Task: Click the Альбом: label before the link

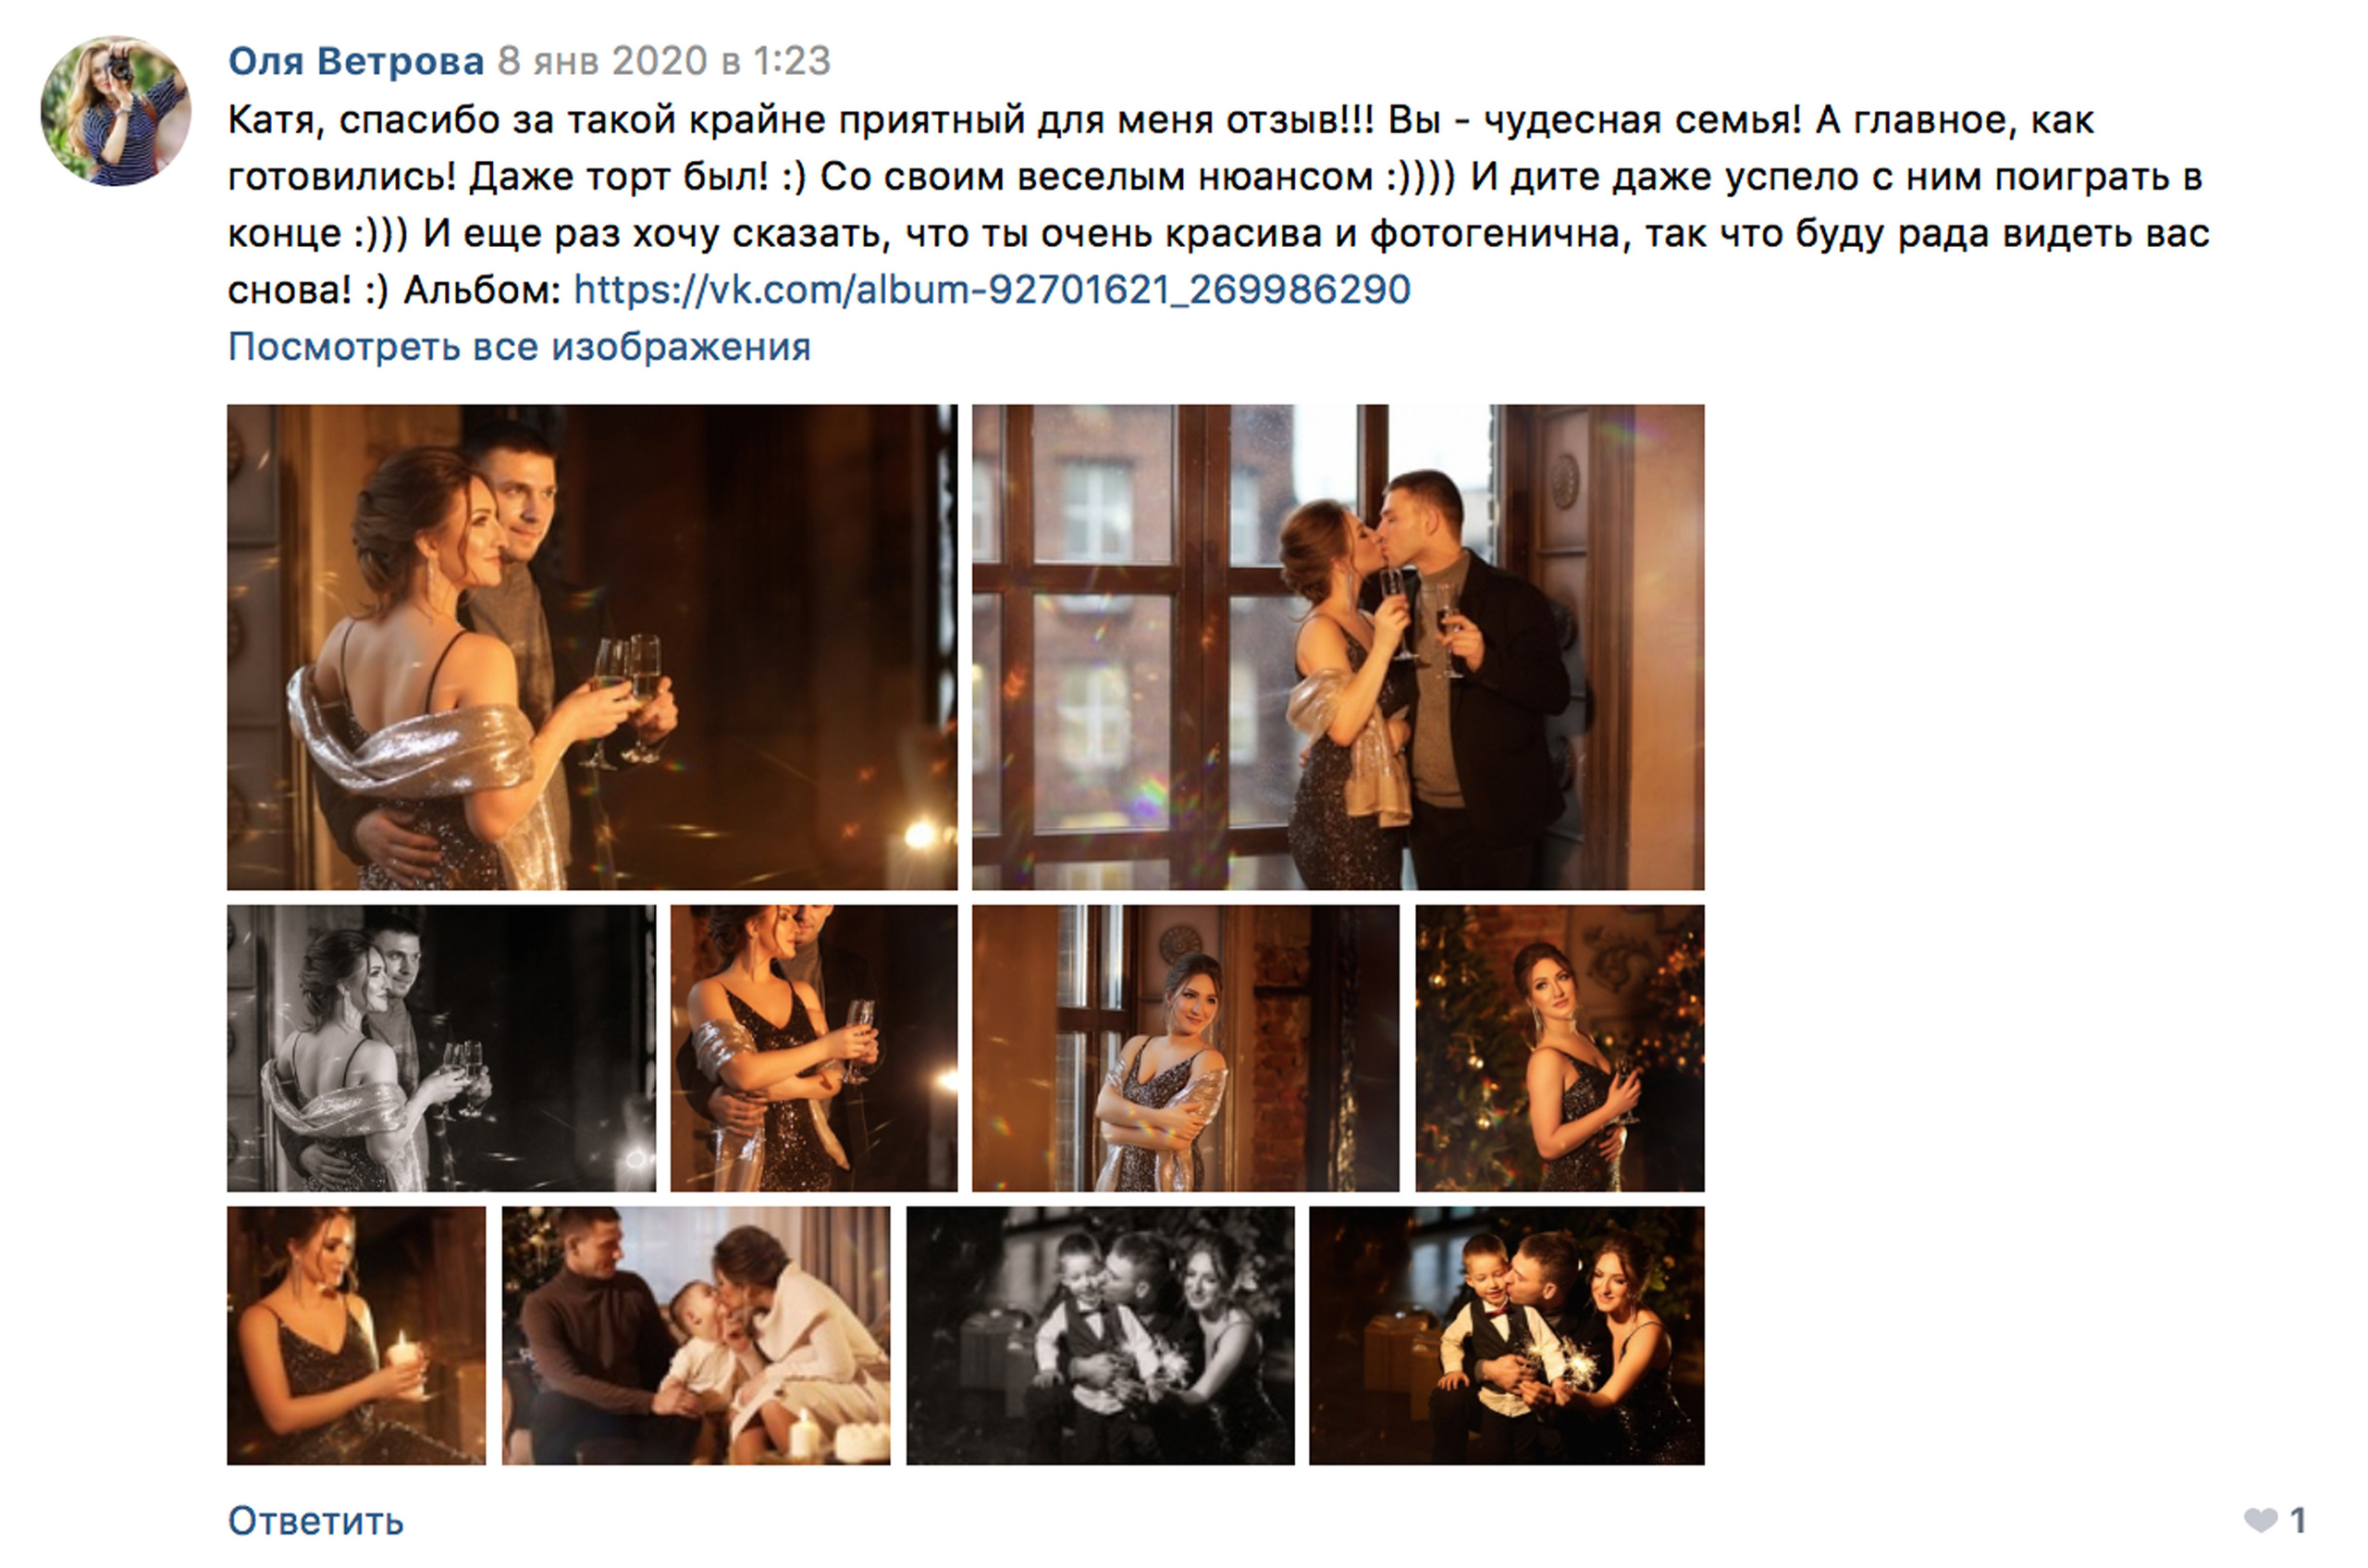Action: click(483, 289)
